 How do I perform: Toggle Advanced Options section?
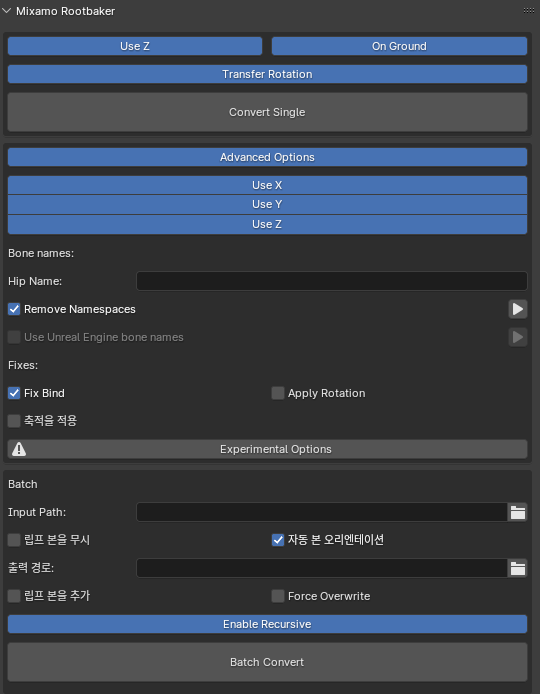tap(267, 157)
